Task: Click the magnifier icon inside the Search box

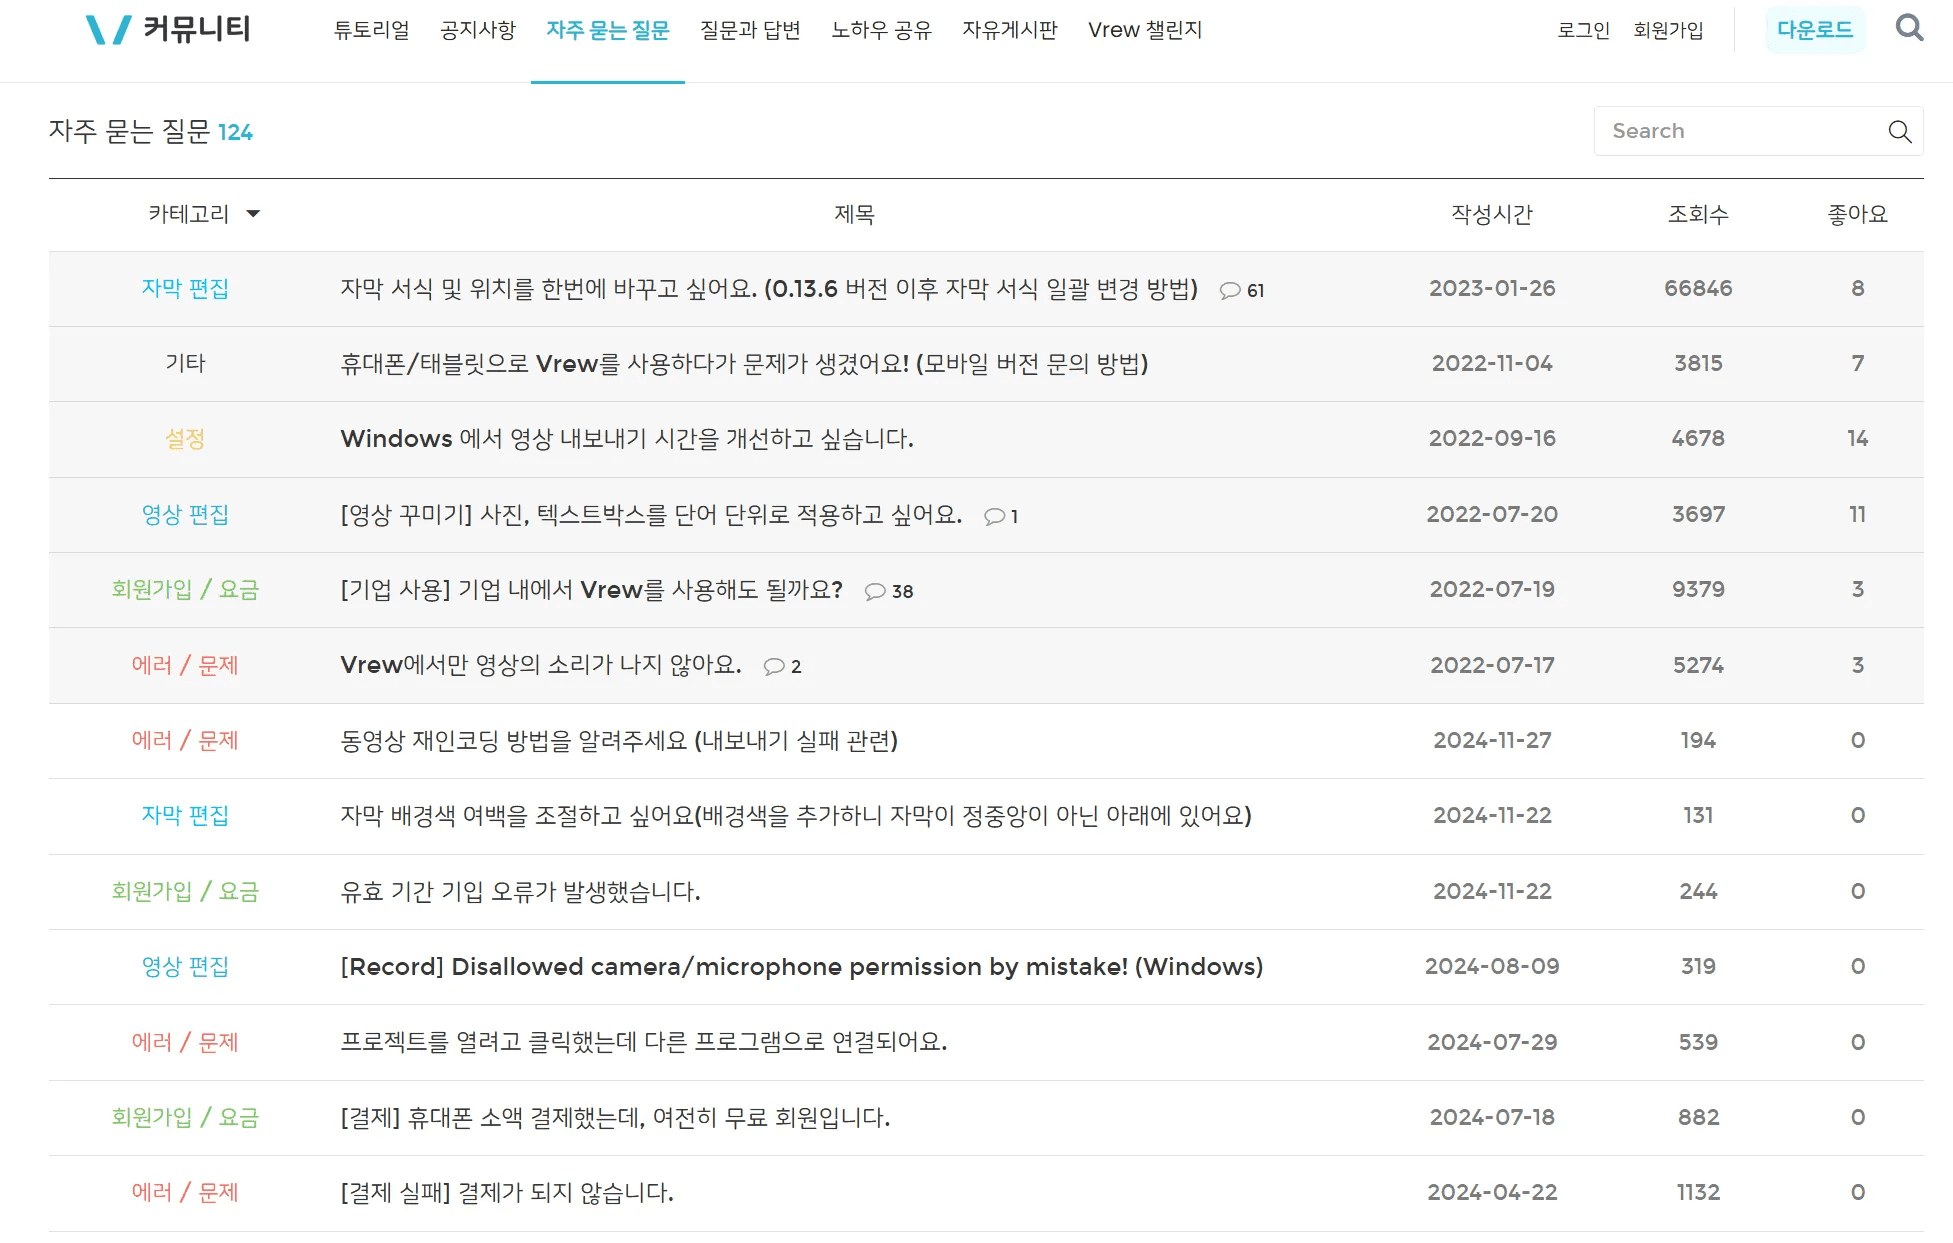Action: pyautogui.click(x=1898, y=131)
